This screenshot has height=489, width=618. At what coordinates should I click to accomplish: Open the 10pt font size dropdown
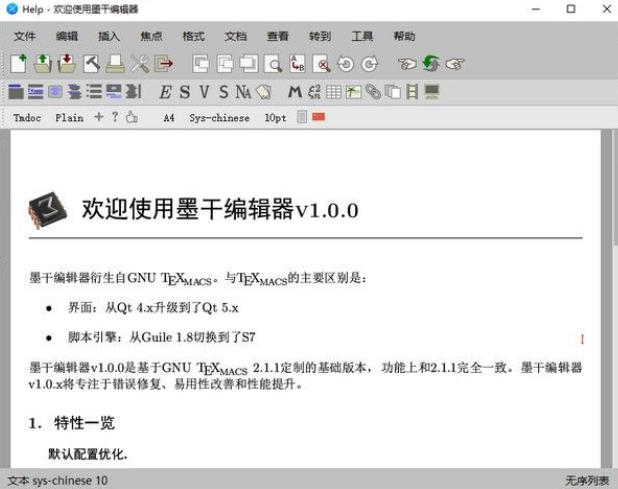coord(275,117)
